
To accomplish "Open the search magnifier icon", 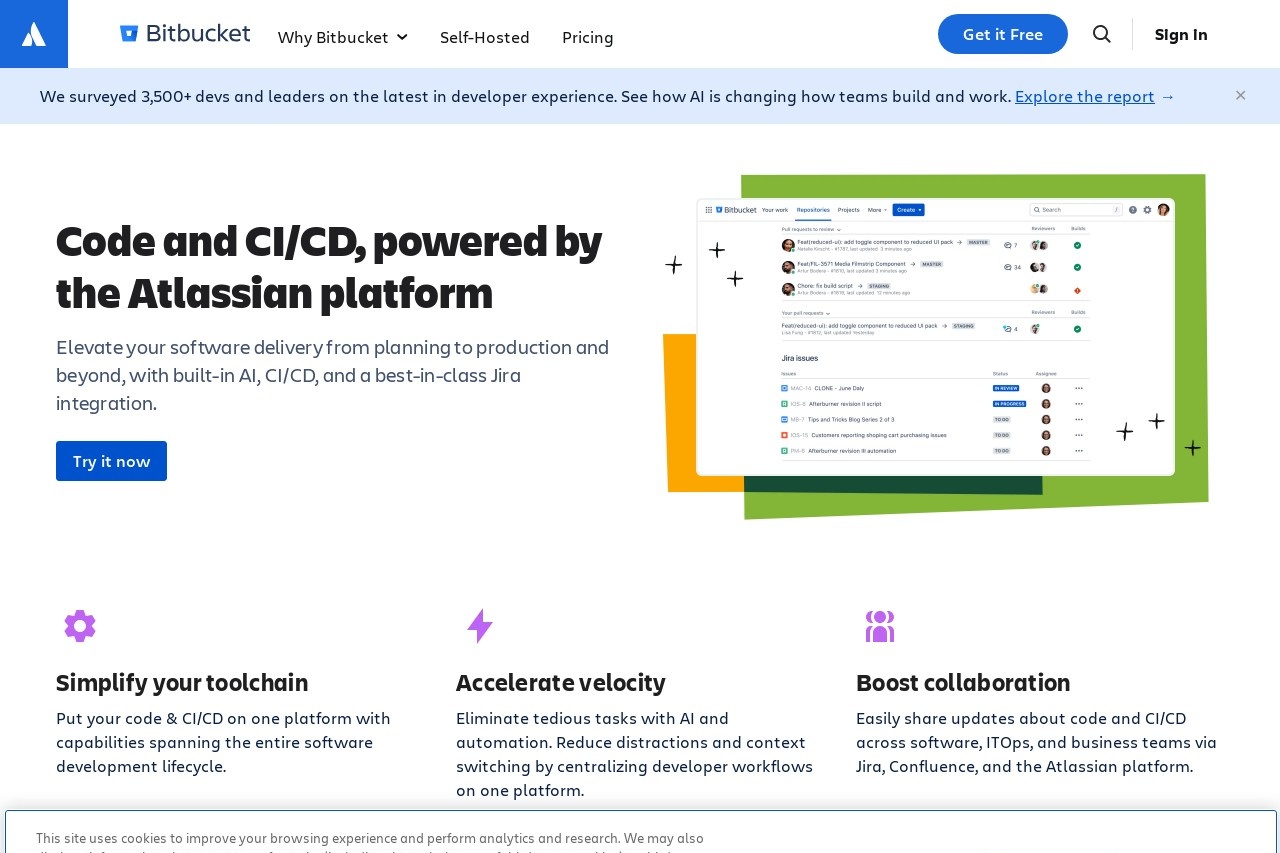I will (1102, 34).
